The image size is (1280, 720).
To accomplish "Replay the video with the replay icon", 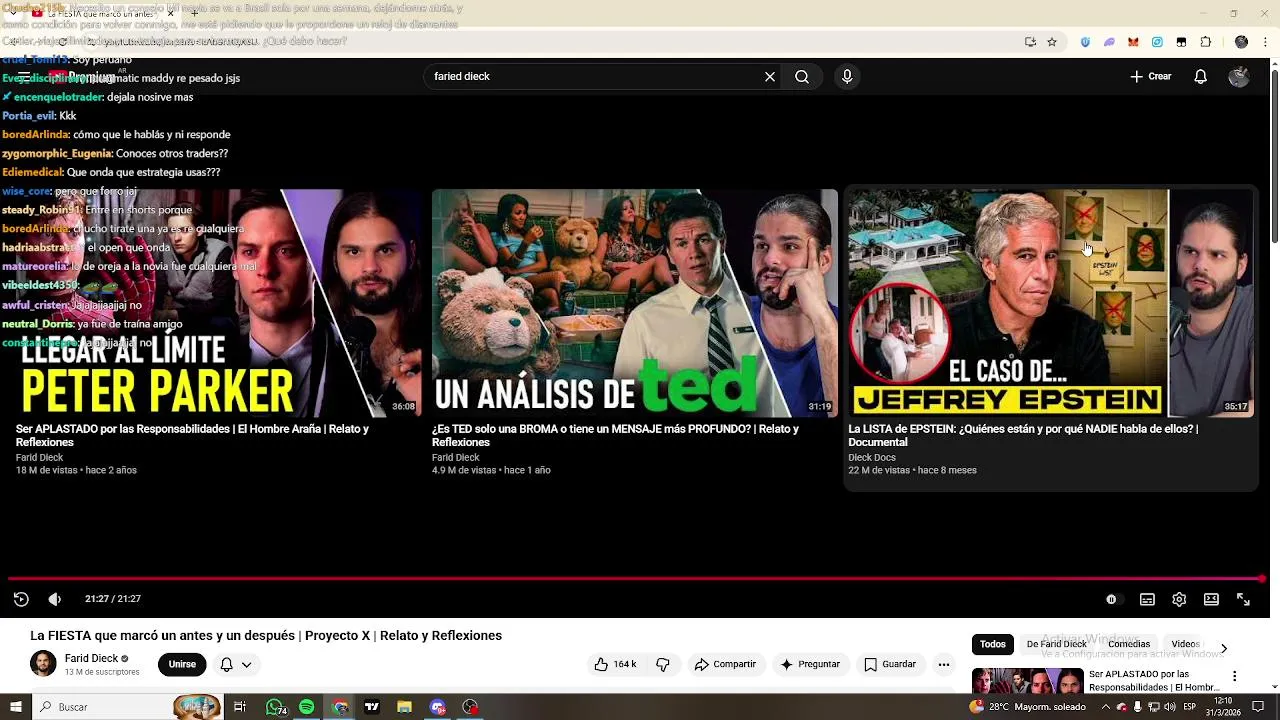I will (x=21, y=599).
